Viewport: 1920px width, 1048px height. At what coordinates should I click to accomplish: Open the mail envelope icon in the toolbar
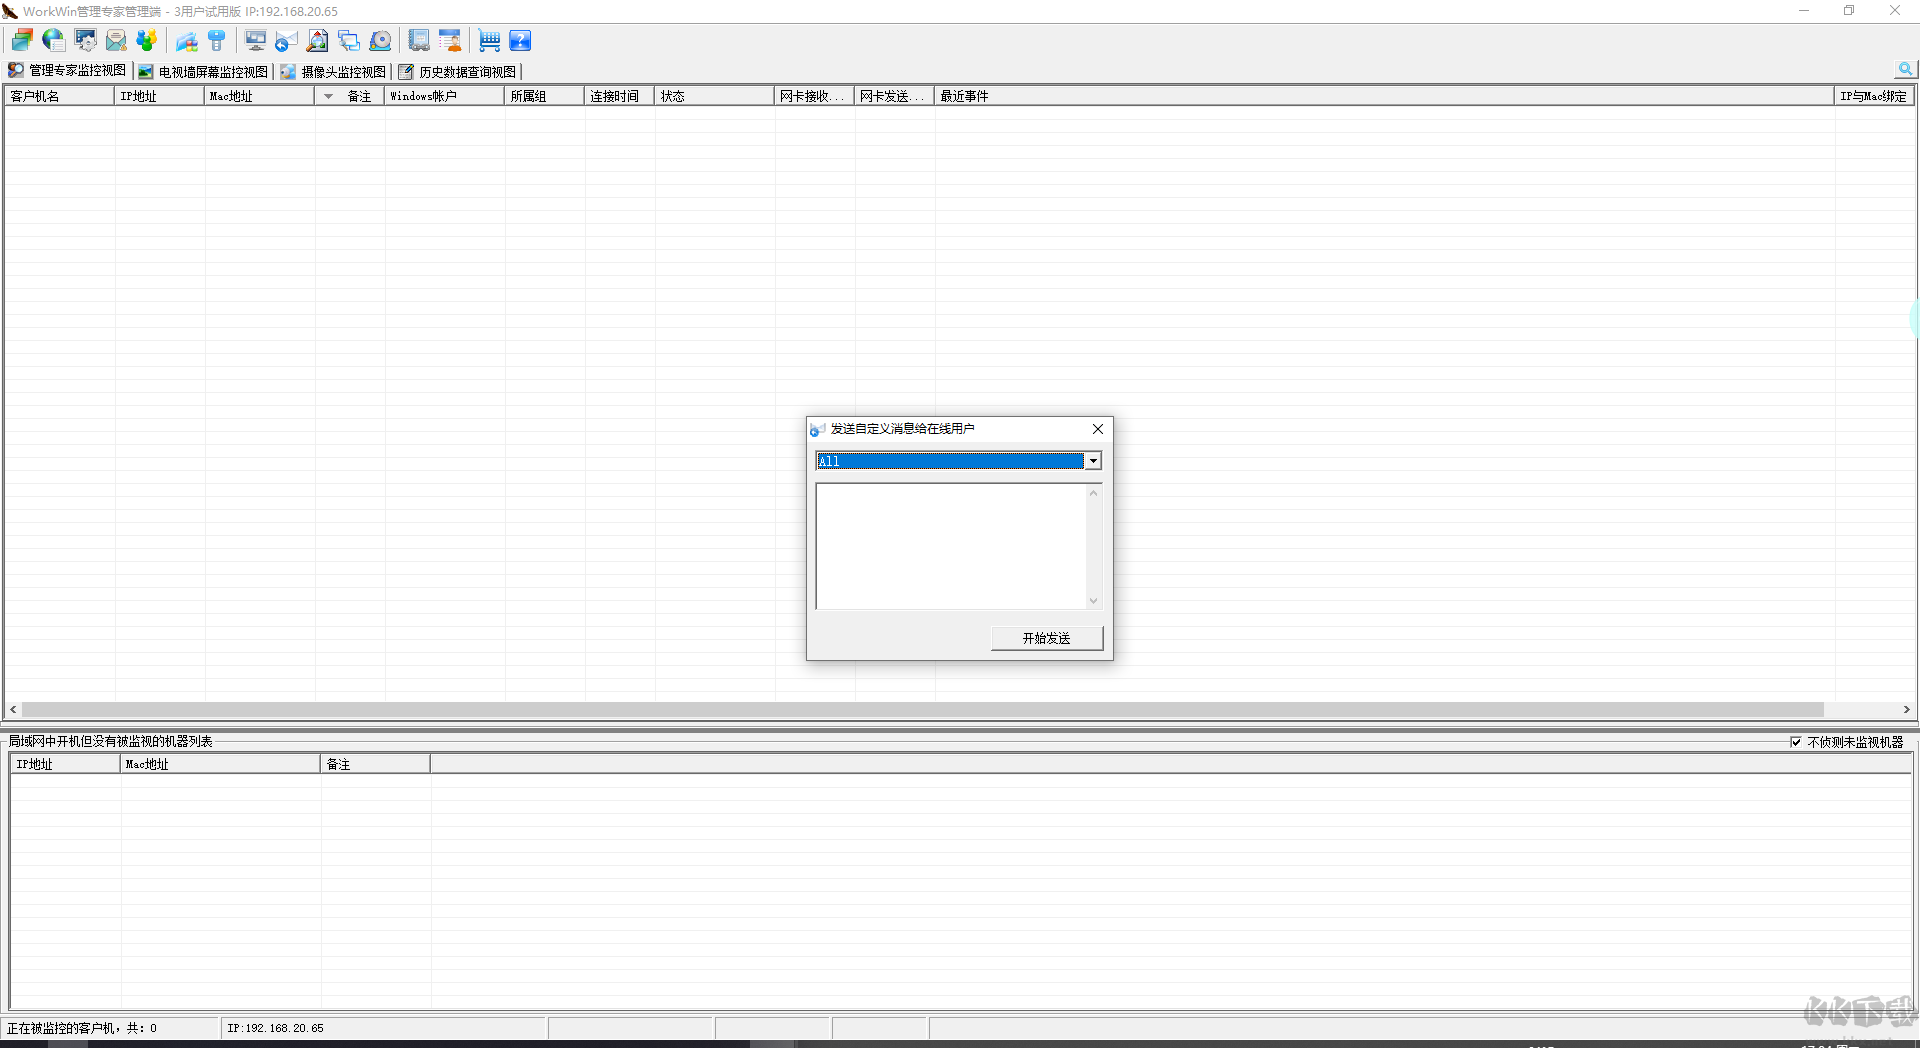tap(116, 40)
